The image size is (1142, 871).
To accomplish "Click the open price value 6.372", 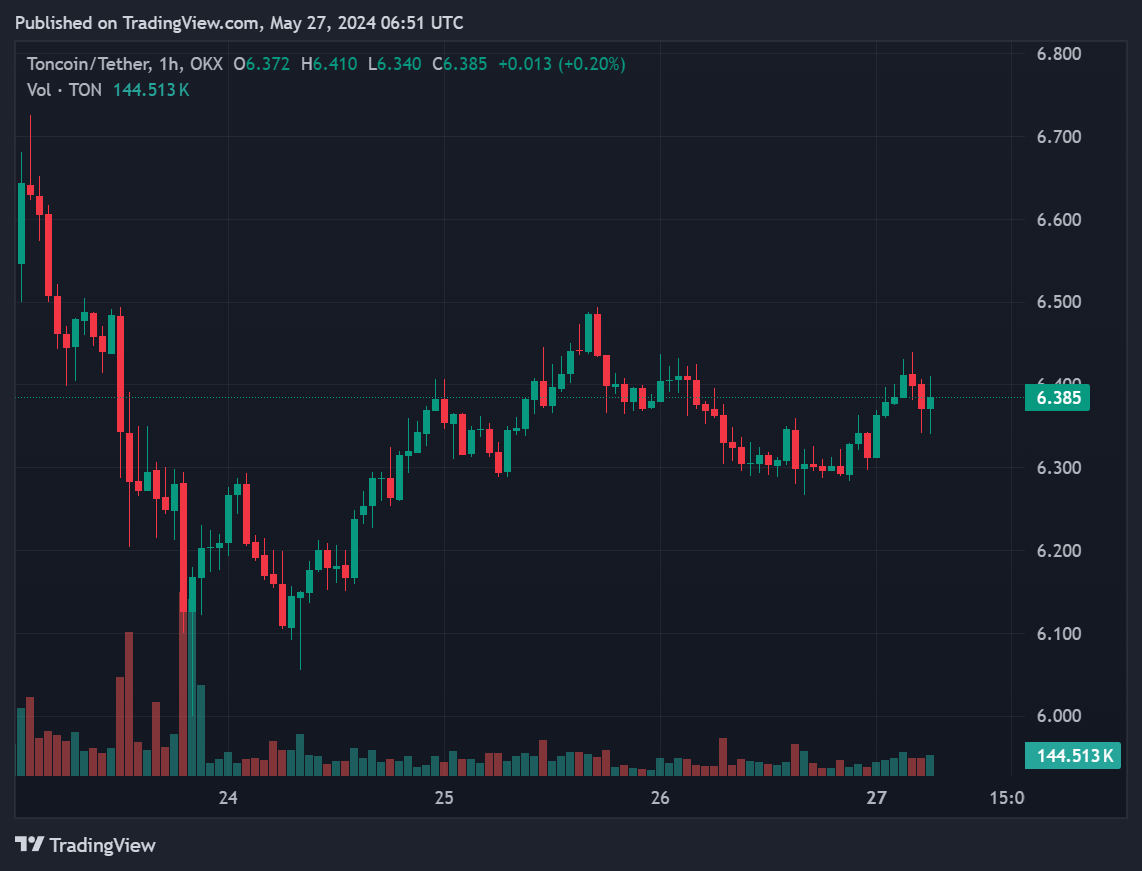I will tap(268, 64).
